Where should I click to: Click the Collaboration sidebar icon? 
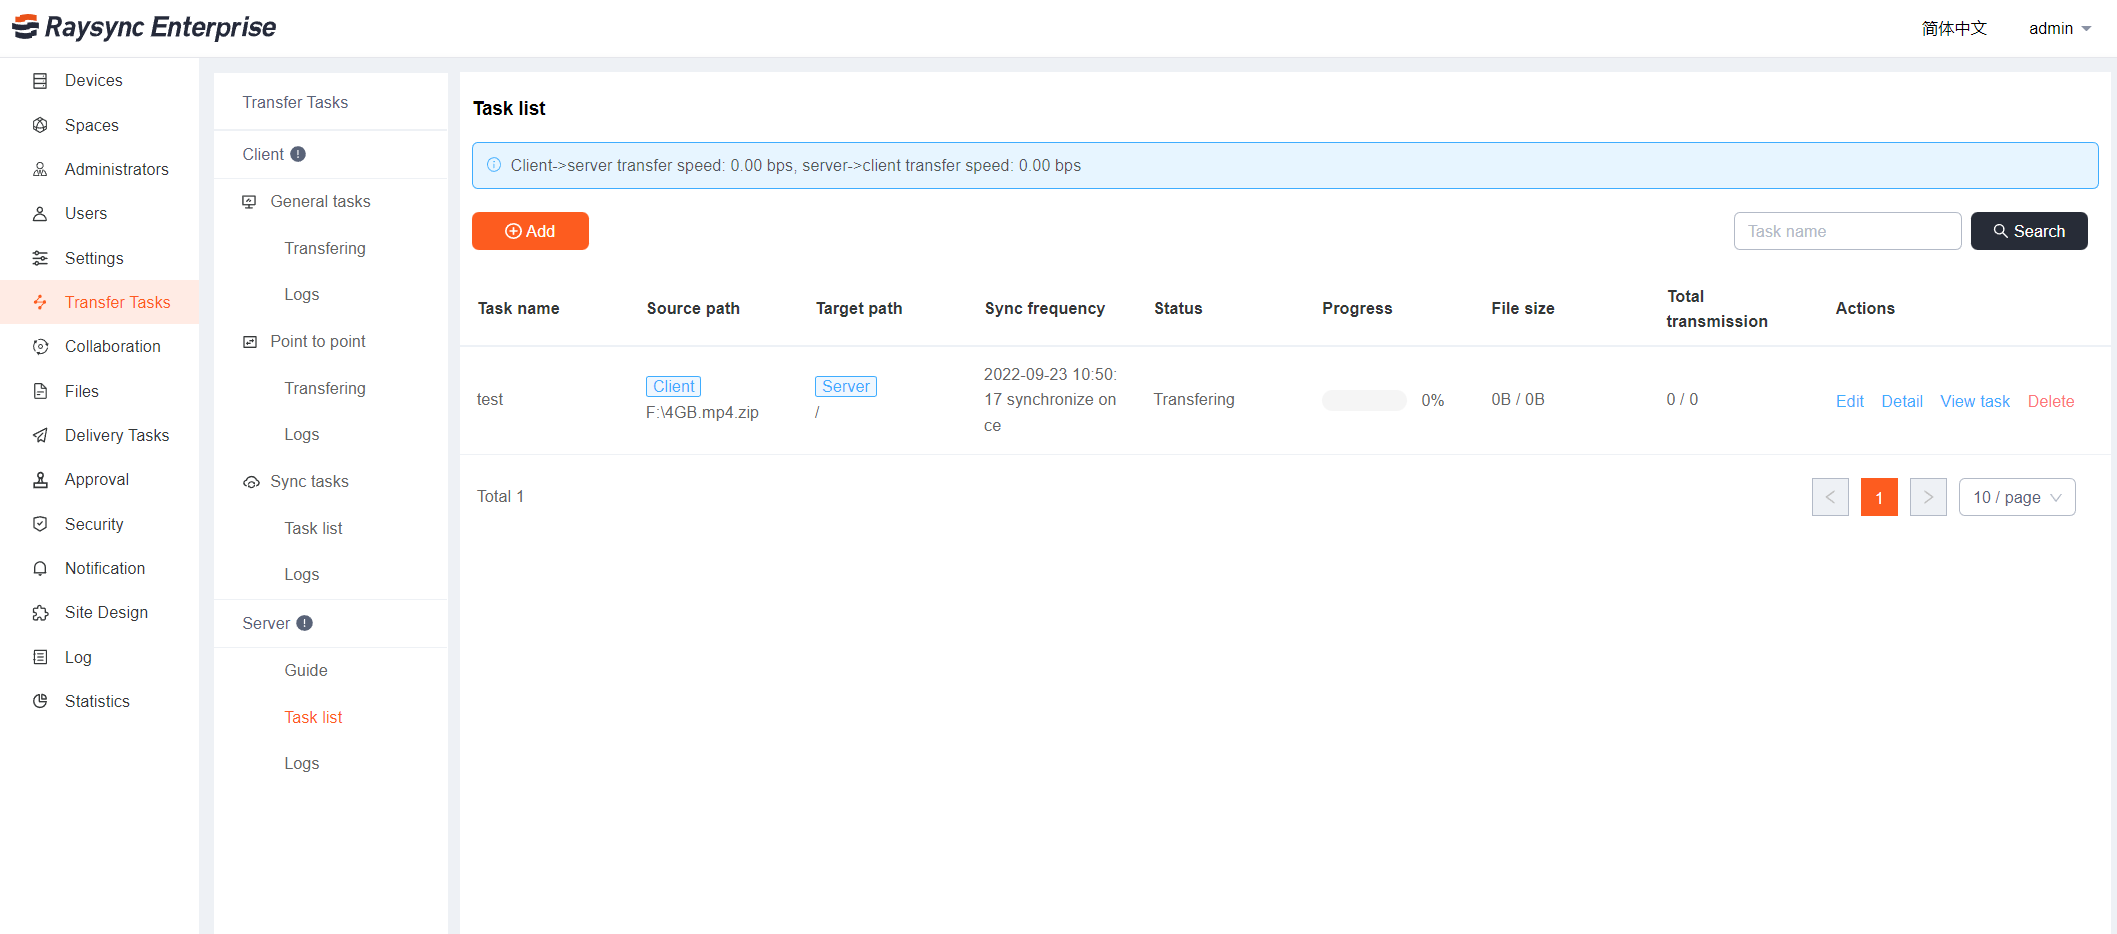coord(40,346)
